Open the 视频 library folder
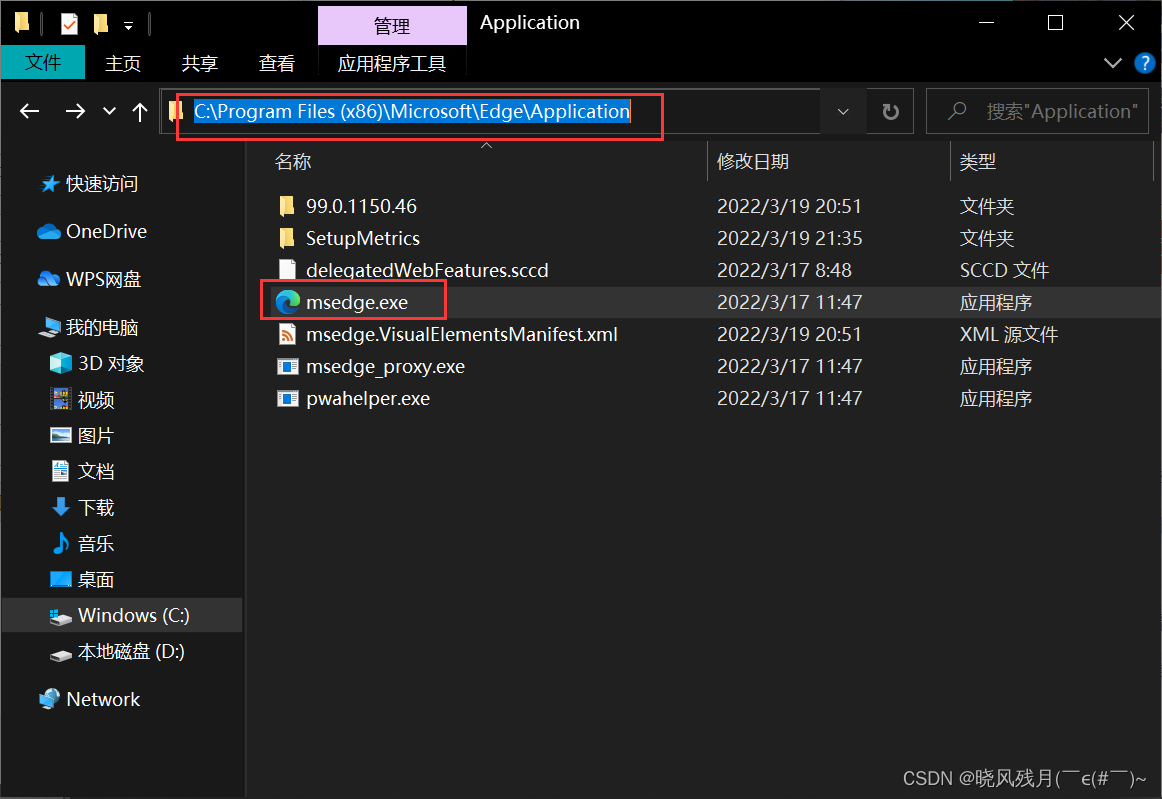 [x=96, y=400]
